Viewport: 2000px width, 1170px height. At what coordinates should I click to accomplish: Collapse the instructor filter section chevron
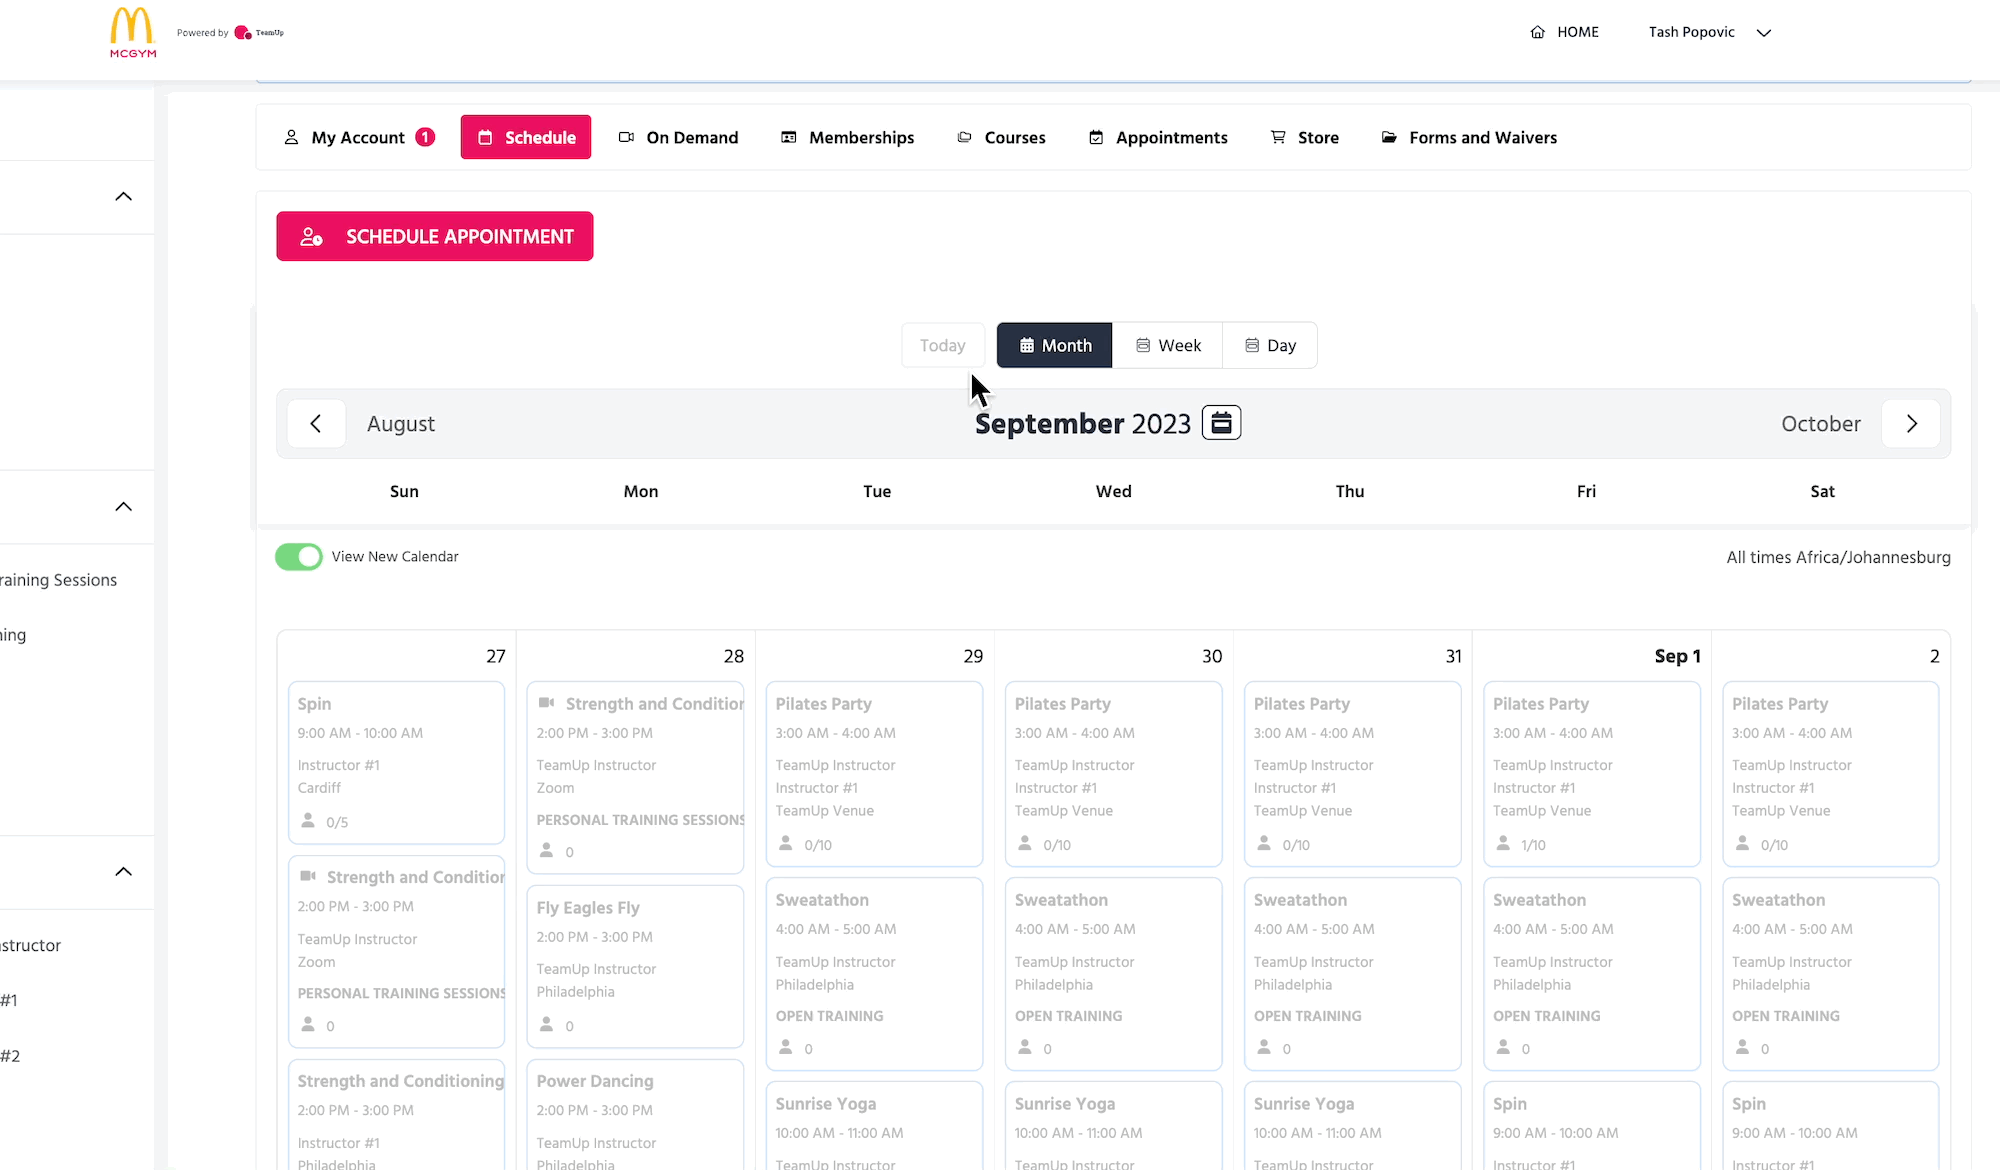123,872
